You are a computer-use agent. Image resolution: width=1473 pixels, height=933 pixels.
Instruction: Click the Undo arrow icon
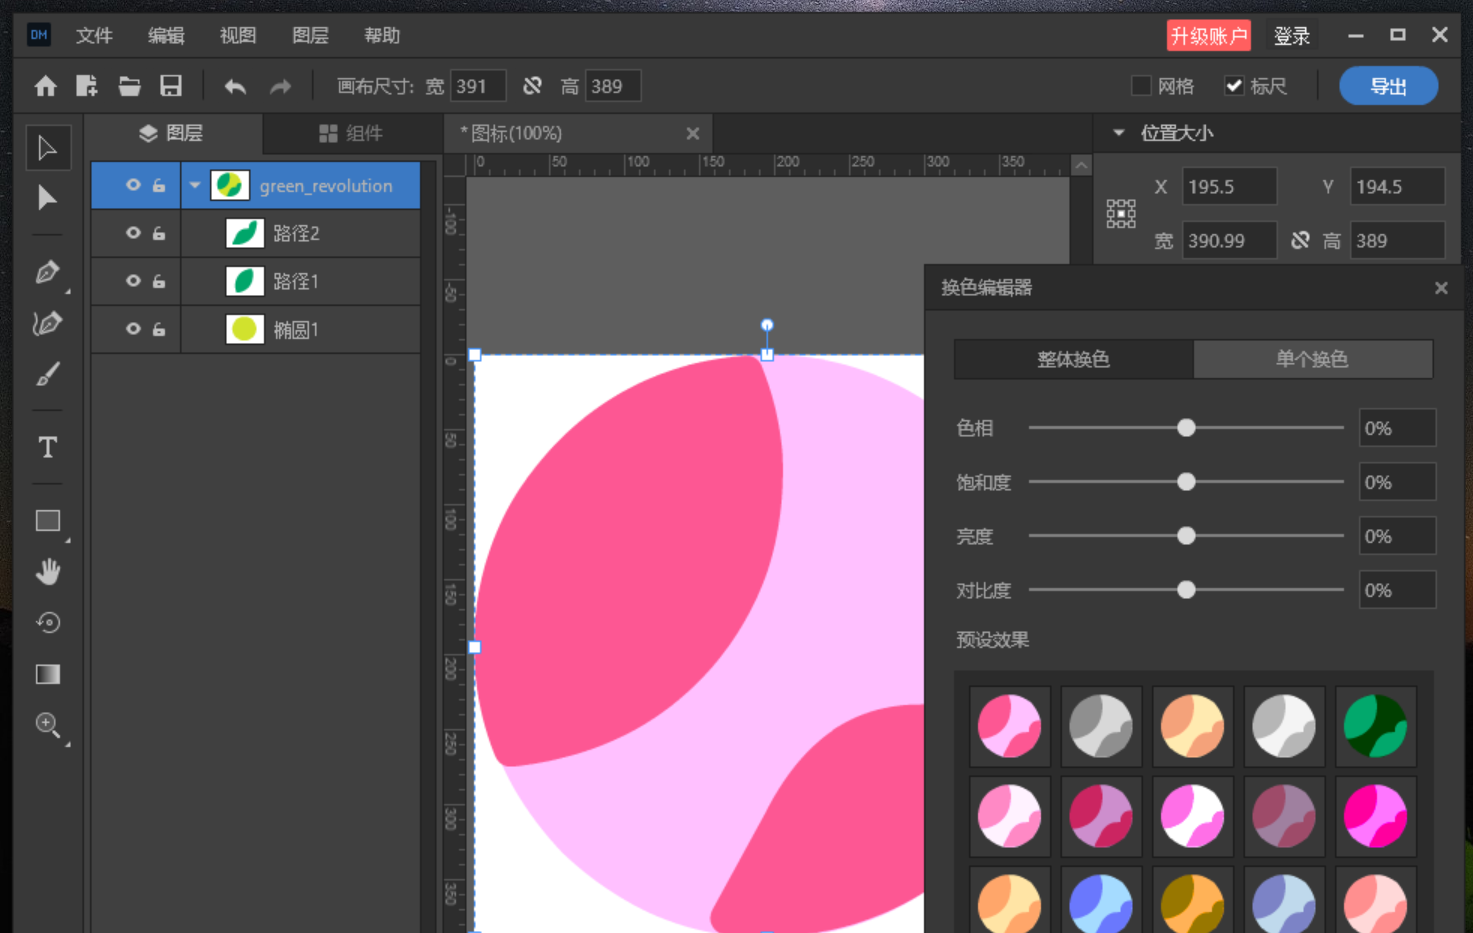(235, 87)
